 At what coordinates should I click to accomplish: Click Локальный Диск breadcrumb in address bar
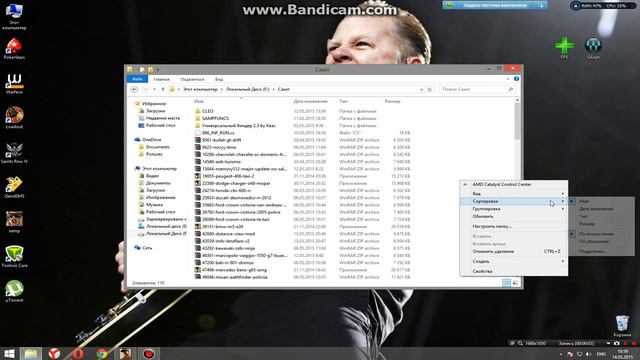pyautogui.click(x=248, y=89)
